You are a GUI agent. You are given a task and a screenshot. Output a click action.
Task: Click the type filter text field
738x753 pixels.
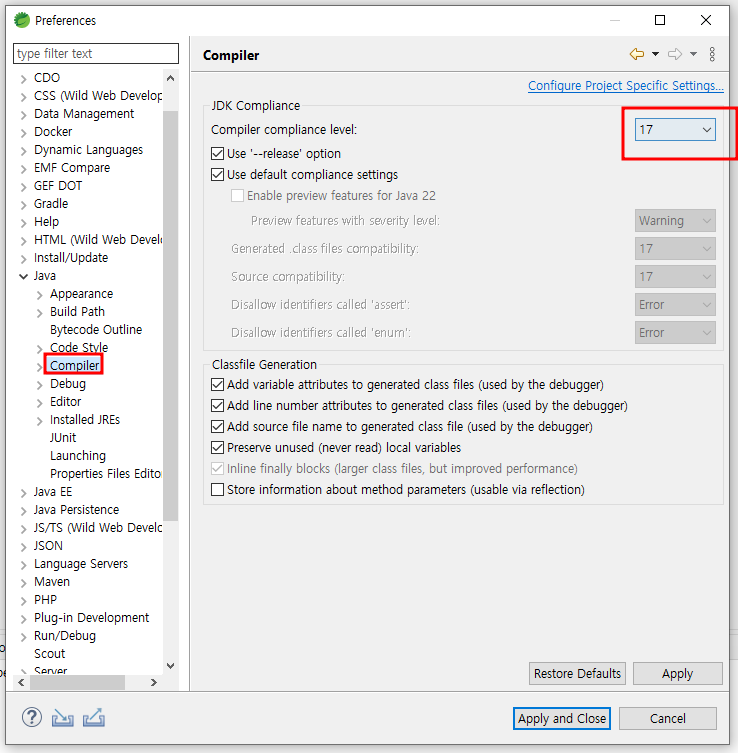point(96,53)
